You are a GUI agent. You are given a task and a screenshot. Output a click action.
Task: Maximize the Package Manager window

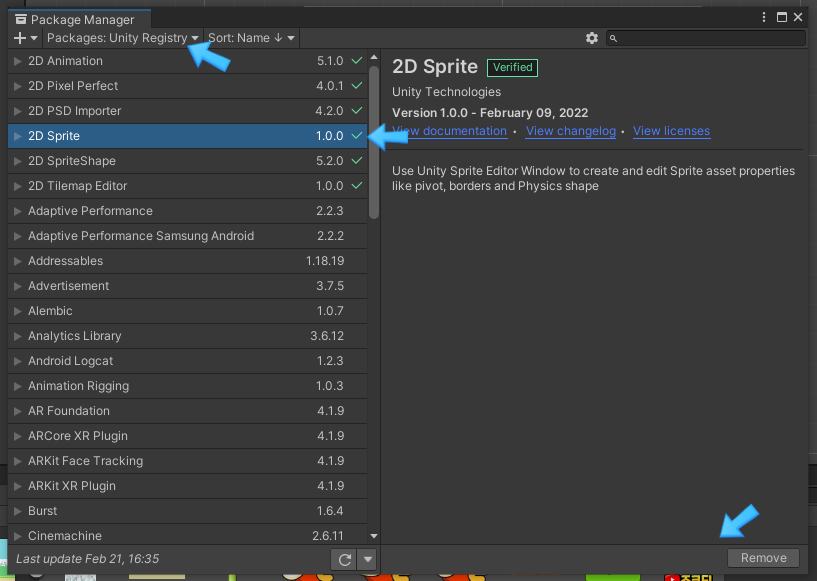tap(782, 17)
